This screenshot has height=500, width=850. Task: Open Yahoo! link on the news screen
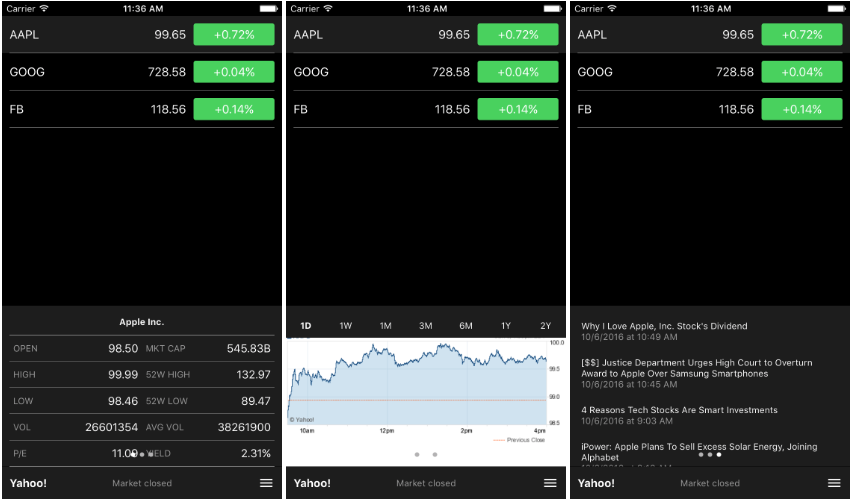point(596,483)
